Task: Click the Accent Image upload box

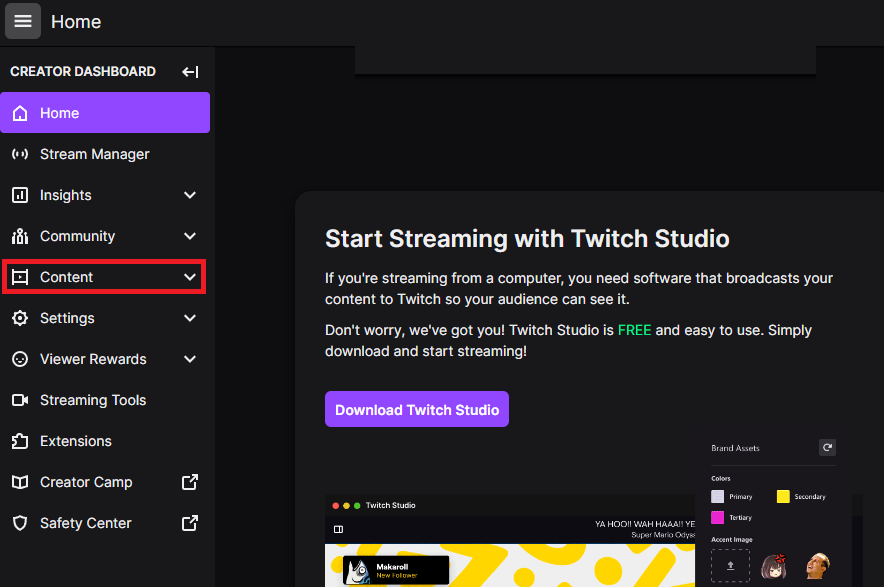Action: coord(730,566)
